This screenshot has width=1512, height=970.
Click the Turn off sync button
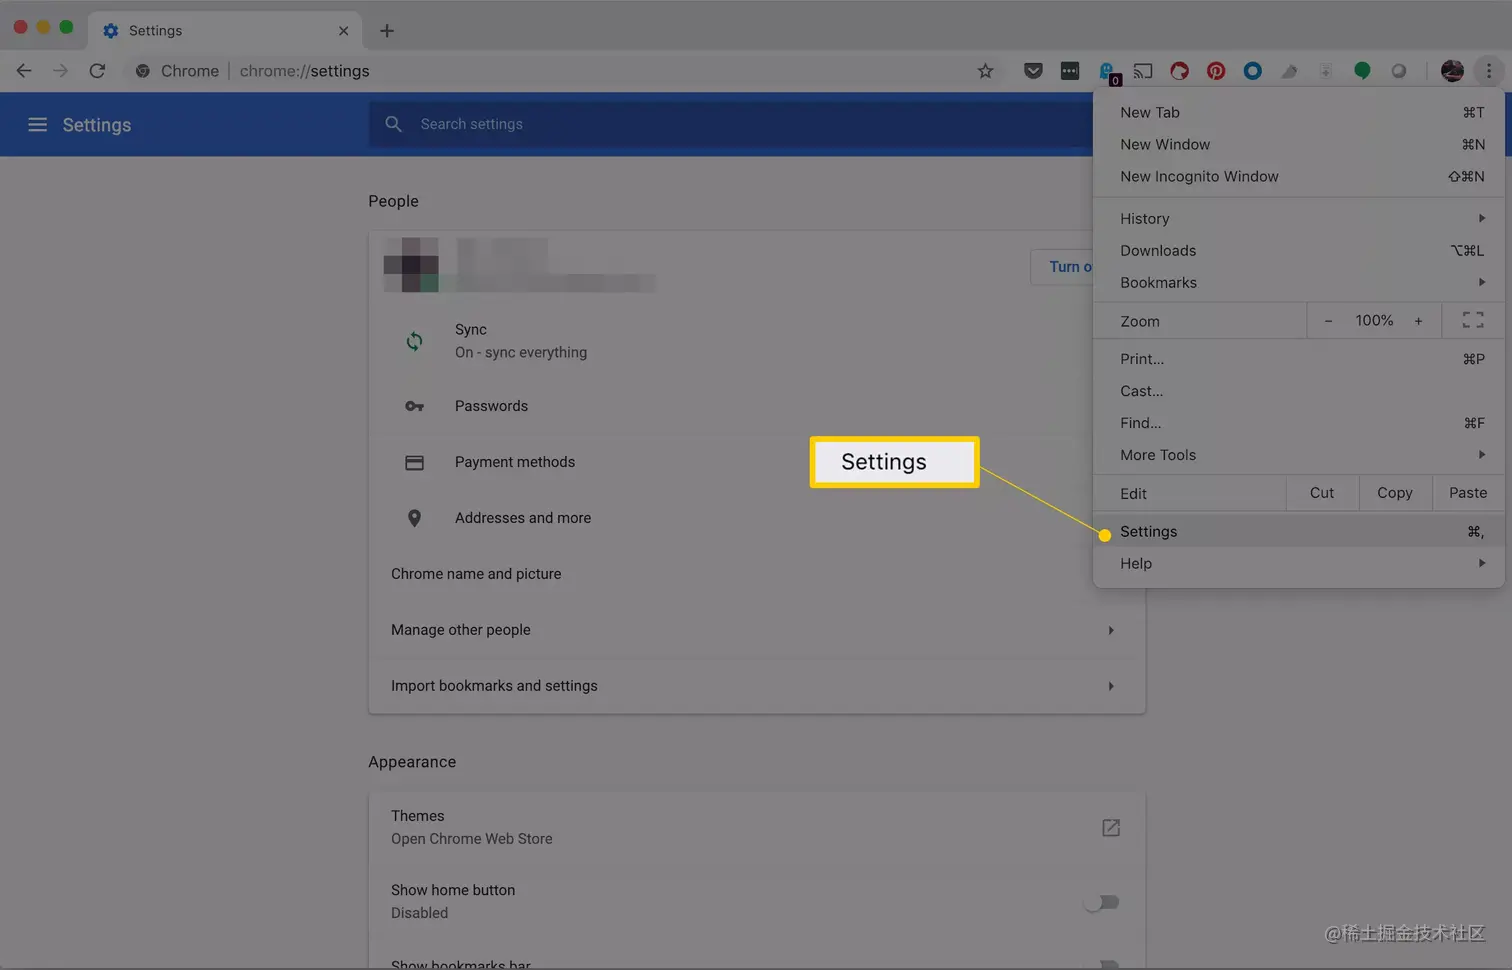click(x=1062, y=267)
